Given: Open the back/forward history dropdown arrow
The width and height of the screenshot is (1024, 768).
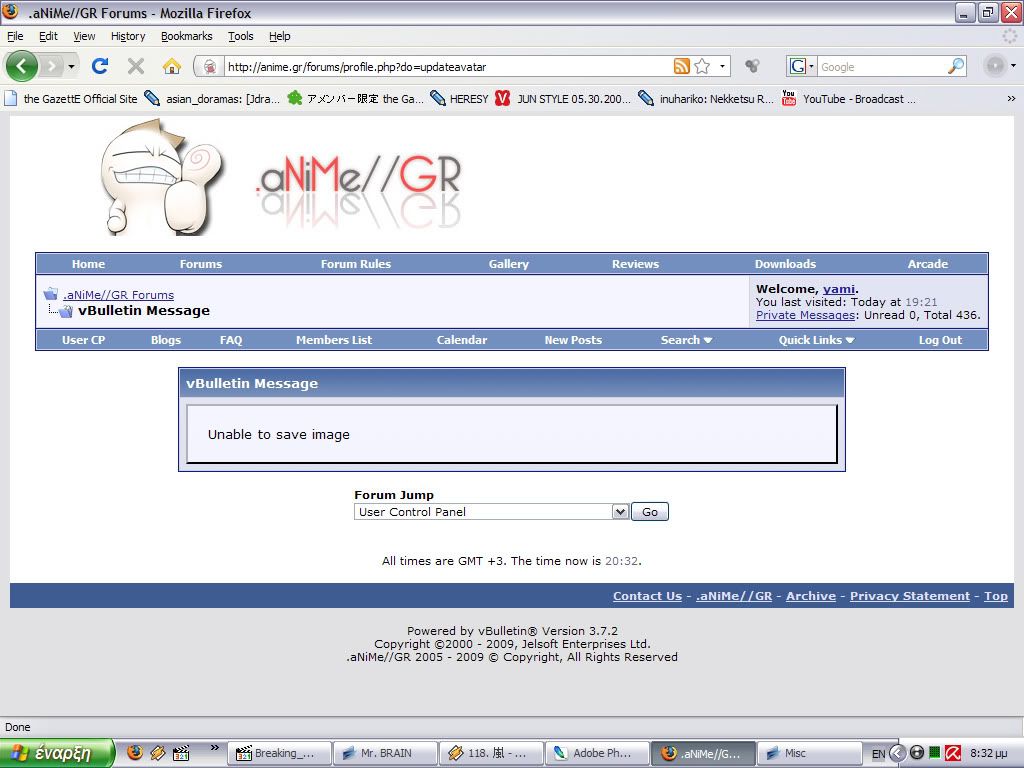Looking at the screenshot, I should pyautogui.click(x=71, y=66).
